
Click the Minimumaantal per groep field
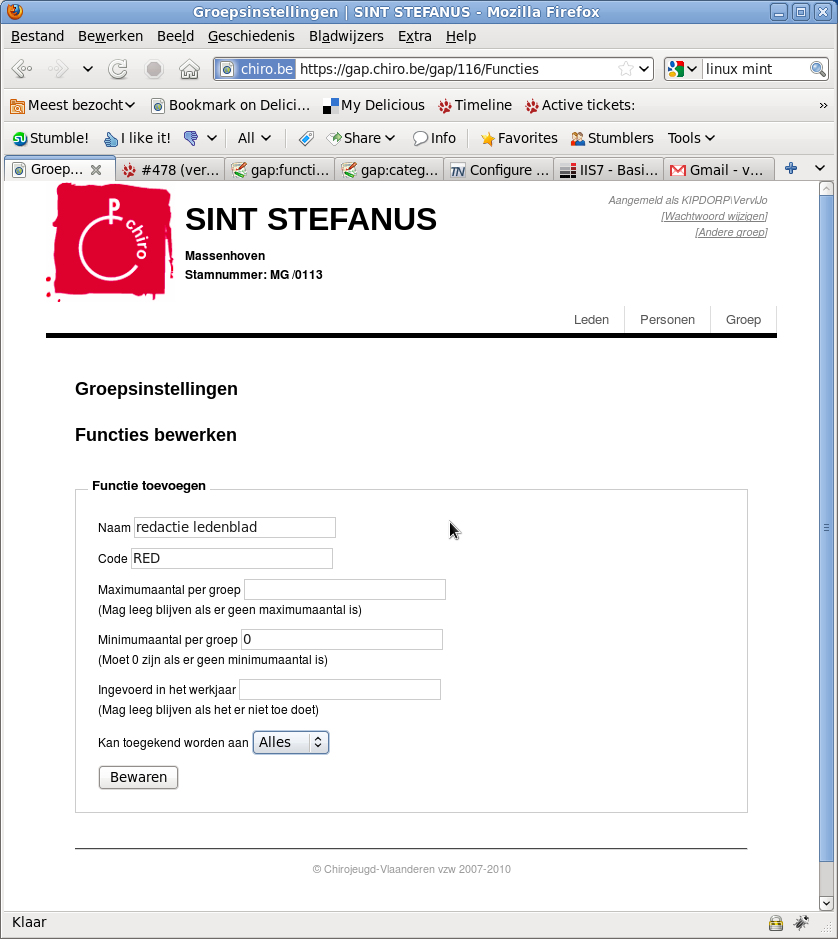click(342, 640)
